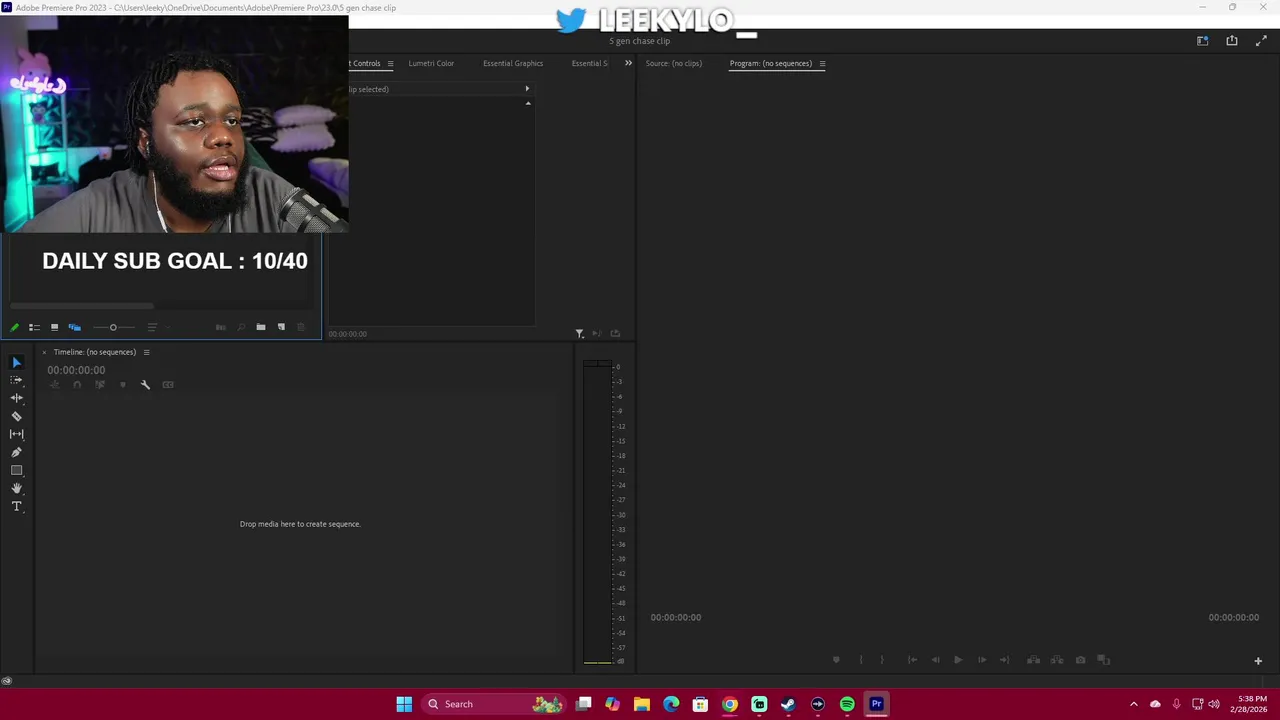Open Windows Start menu
The height and width of the screenshot is (720, 1280).
404,704
